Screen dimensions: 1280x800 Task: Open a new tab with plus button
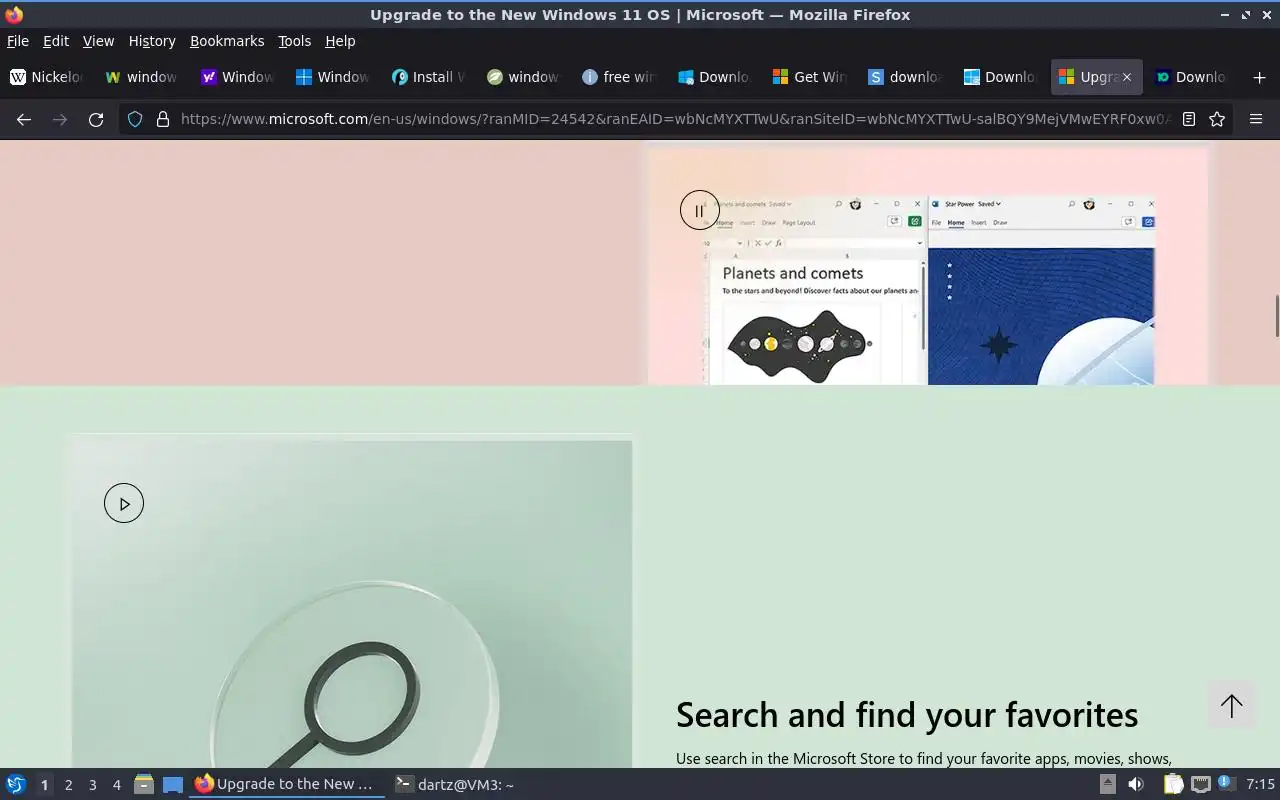point(1259,77)
